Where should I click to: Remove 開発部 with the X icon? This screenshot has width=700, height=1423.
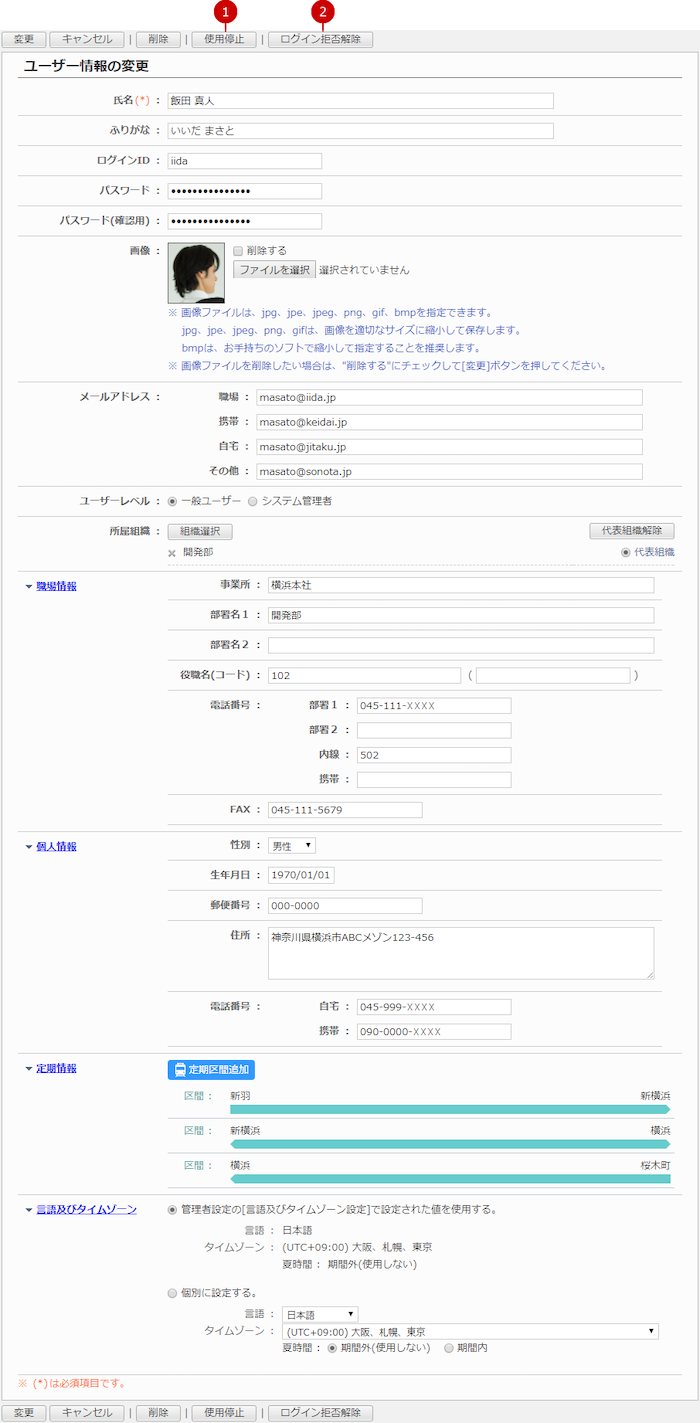pyautogui.click(x=172, y=552)
